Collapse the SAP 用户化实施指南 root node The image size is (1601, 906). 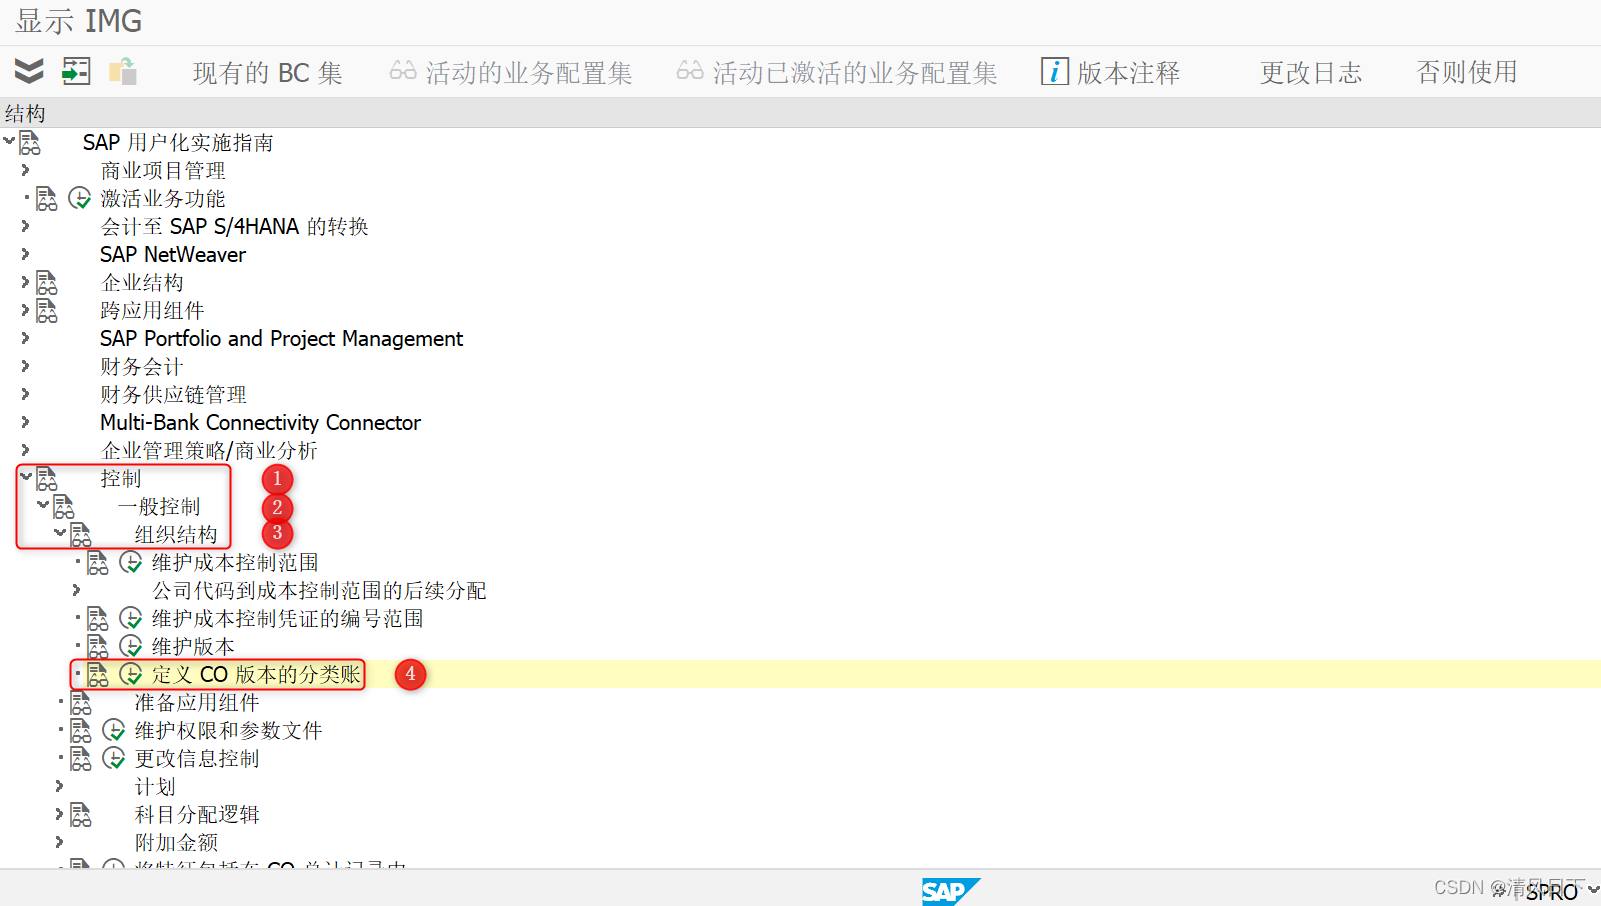click(x=9, y=141)
